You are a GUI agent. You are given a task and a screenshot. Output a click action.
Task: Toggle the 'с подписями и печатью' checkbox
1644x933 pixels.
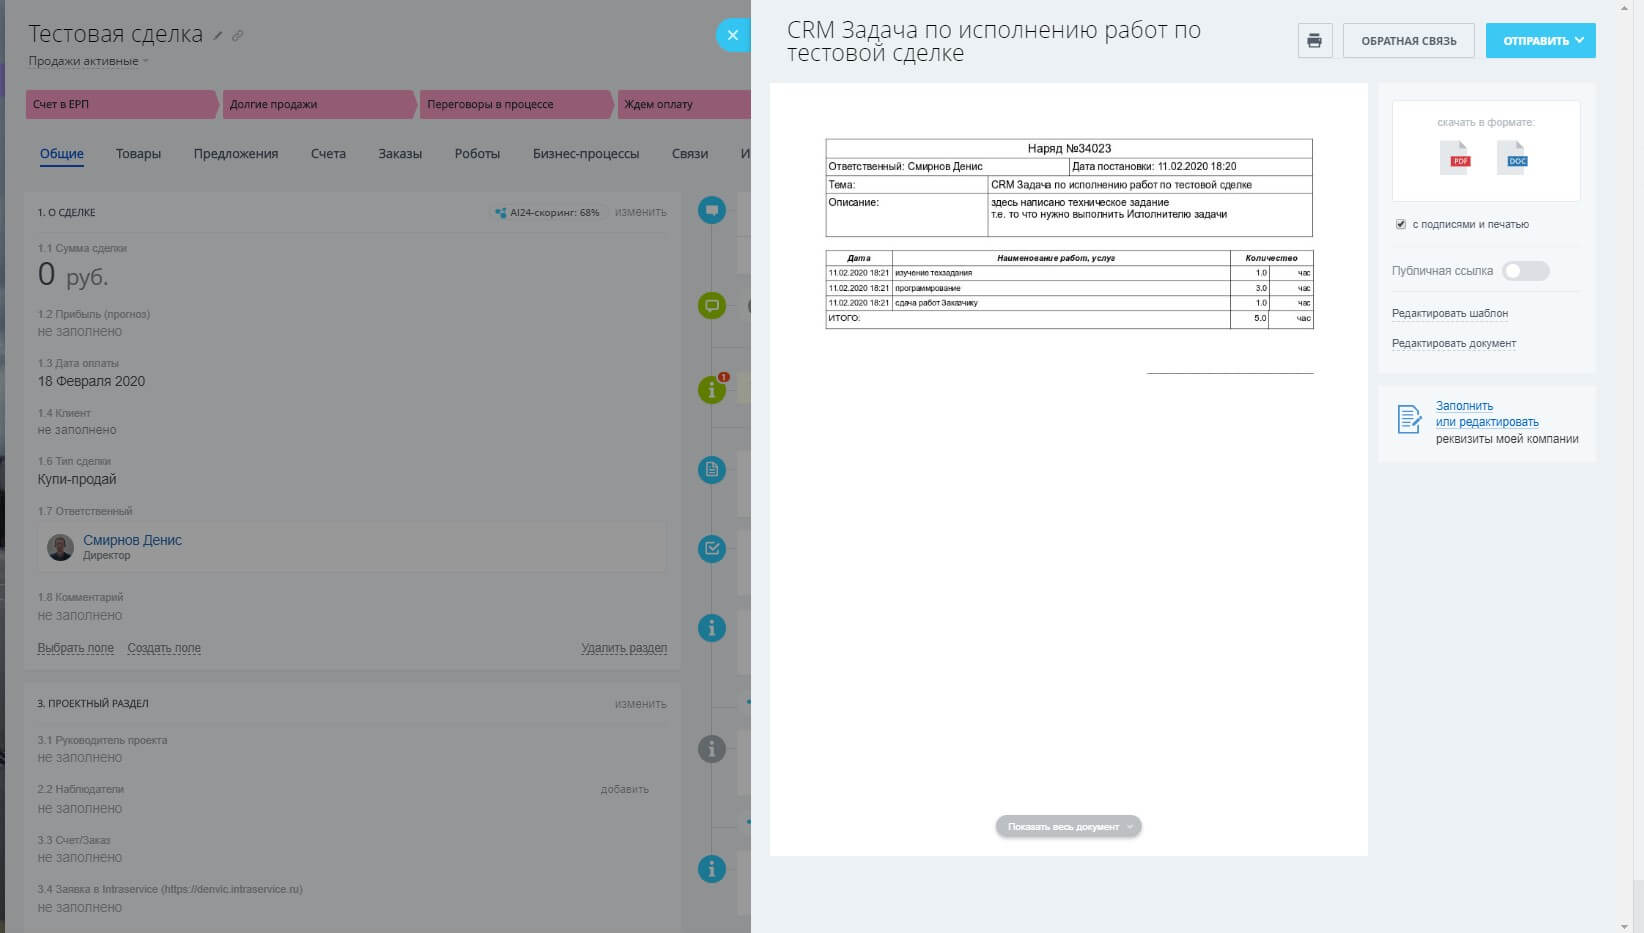pyautogui.click(x=1400, y=224)
